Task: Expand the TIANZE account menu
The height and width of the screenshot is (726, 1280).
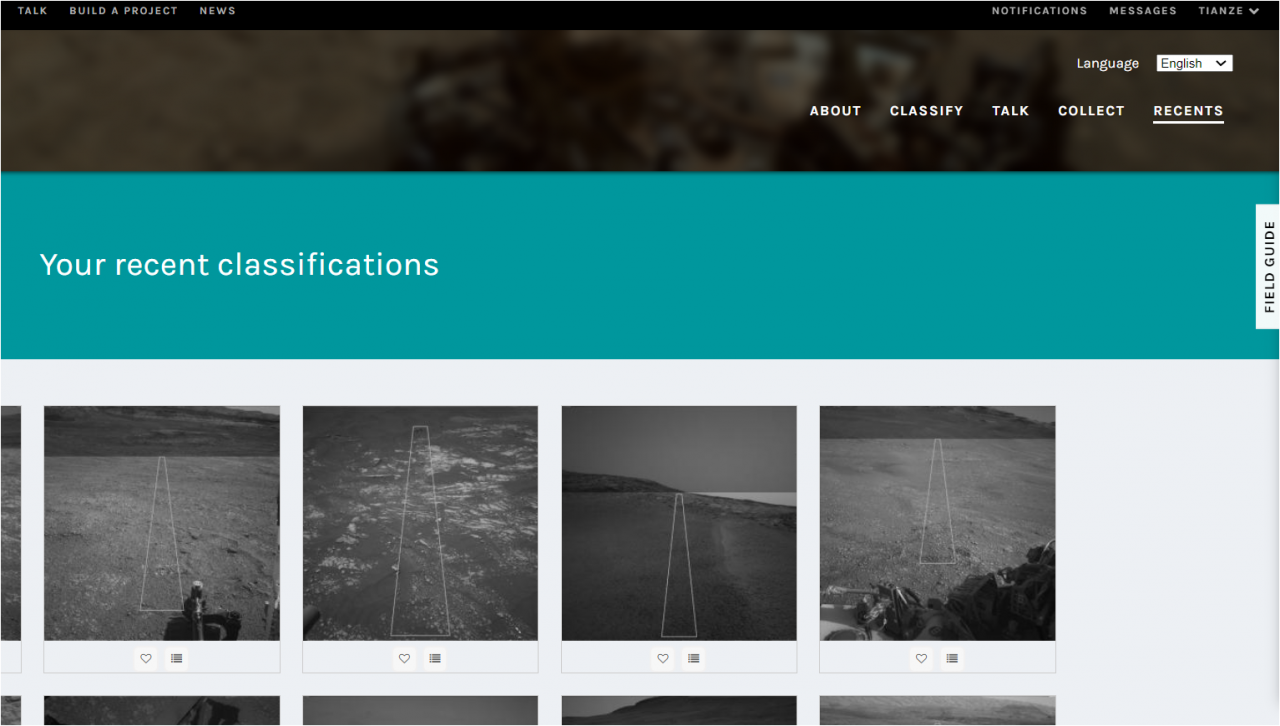Action: pyautogui.click(x=1229, y=11)
